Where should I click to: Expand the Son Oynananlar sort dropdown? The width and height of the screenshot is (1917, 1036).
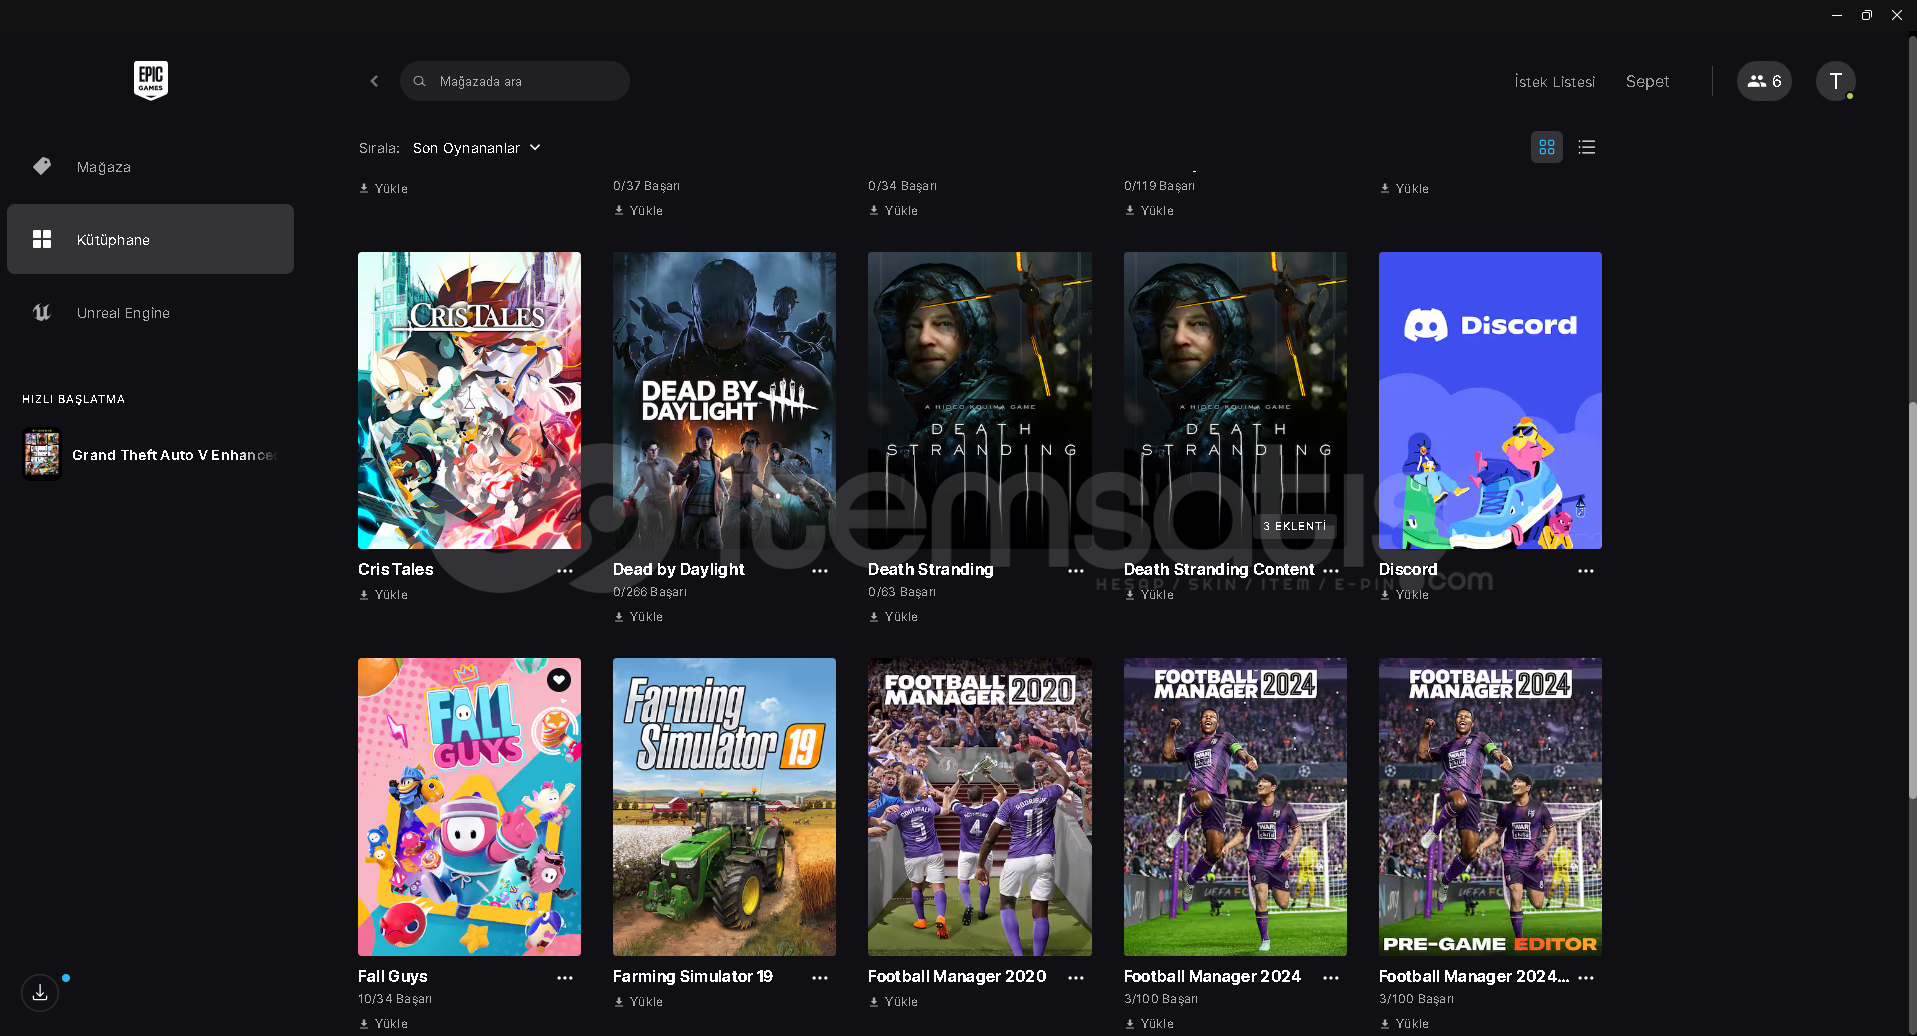[477, 148]
